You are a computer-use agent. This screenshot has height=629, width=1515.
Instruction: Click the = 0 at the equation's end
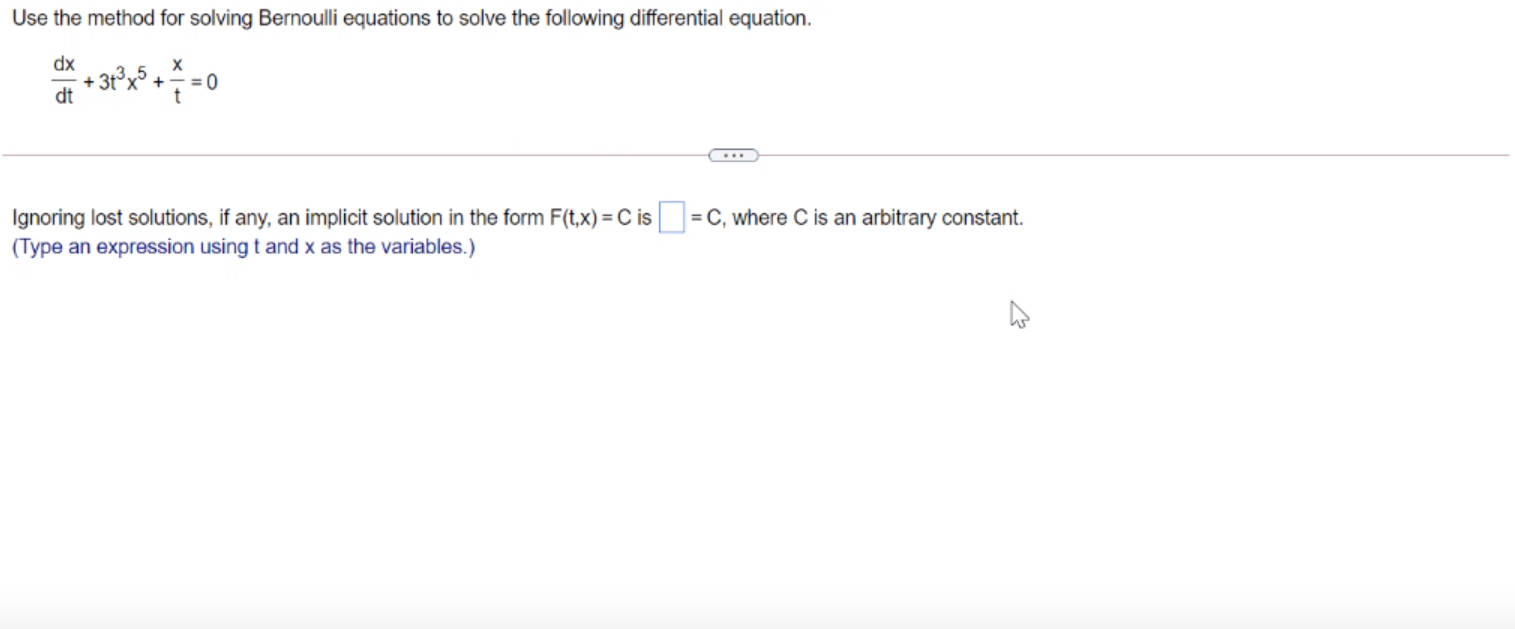click(205, 82)
